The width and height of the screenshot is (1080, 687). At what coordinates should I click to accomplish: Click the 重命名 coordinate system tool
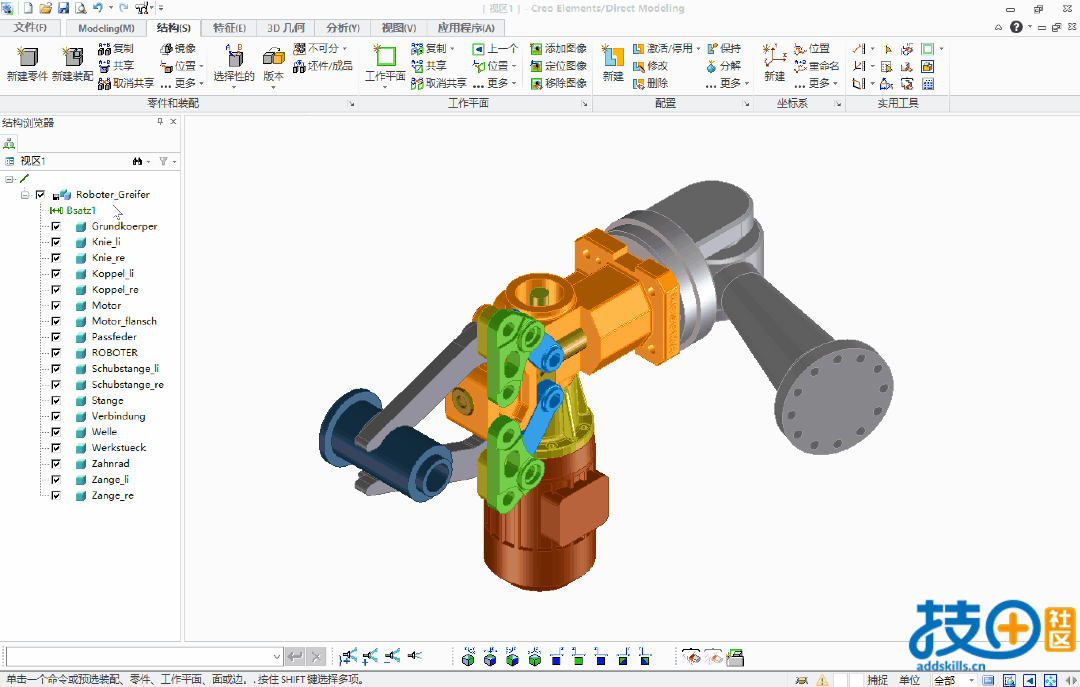click(x=816, y=66)
